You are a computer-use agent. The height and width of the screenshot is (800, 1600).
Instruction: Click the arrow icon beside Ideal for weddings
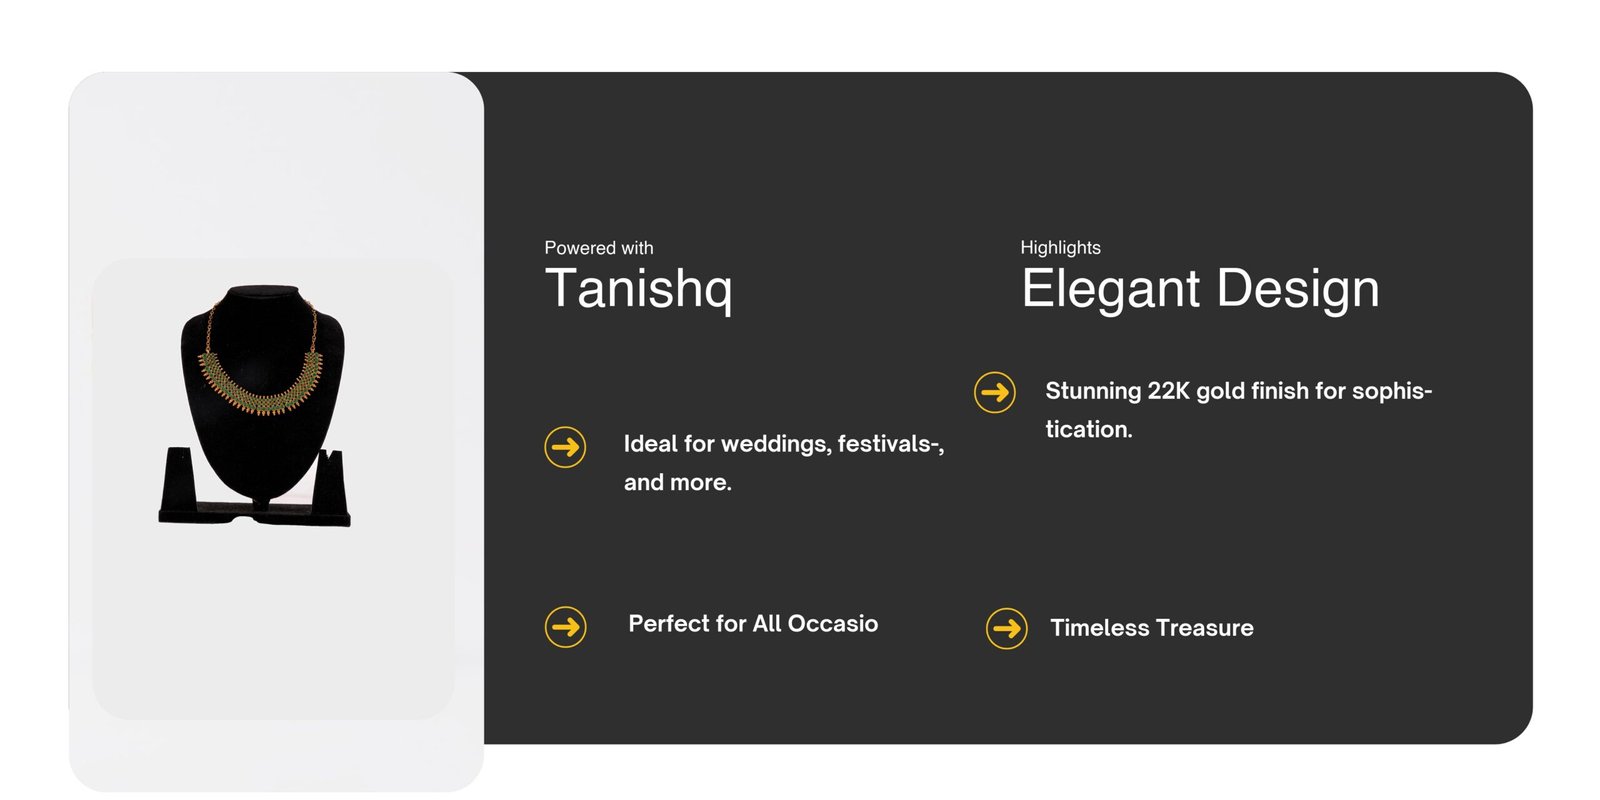565,447
